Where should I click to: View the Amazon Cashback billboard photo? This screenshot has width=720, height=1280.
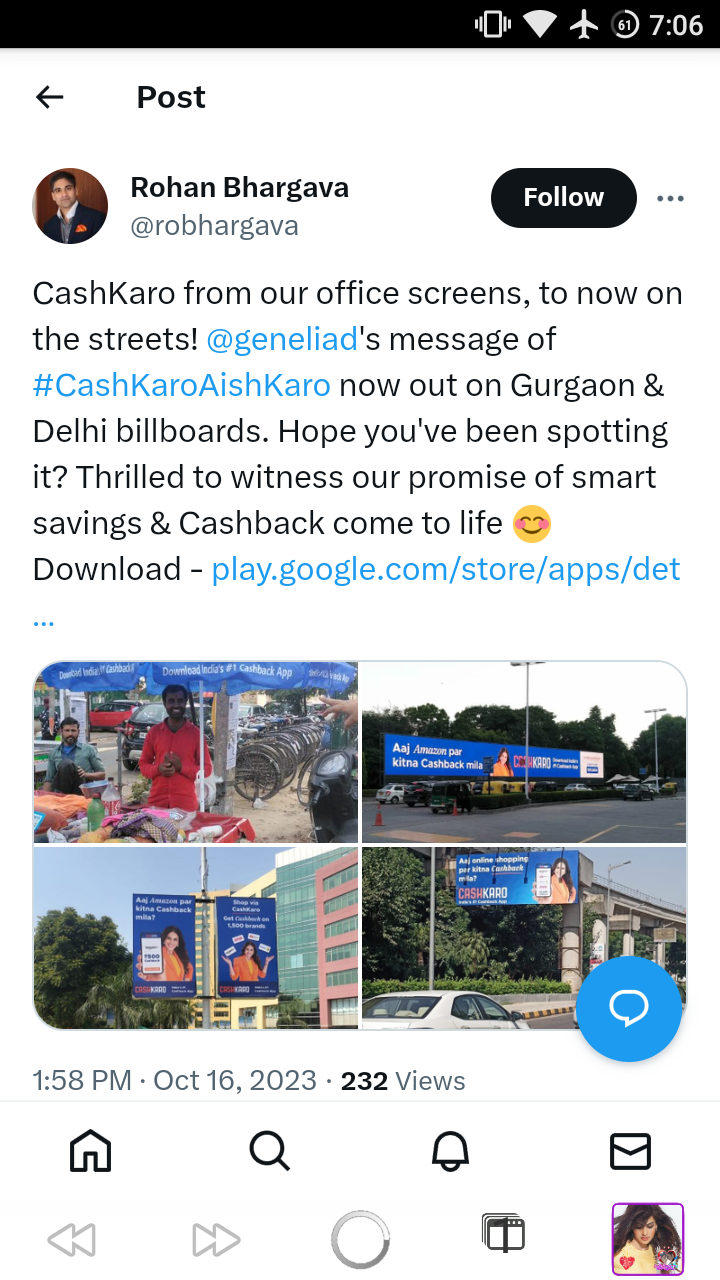tap(524, 753)
